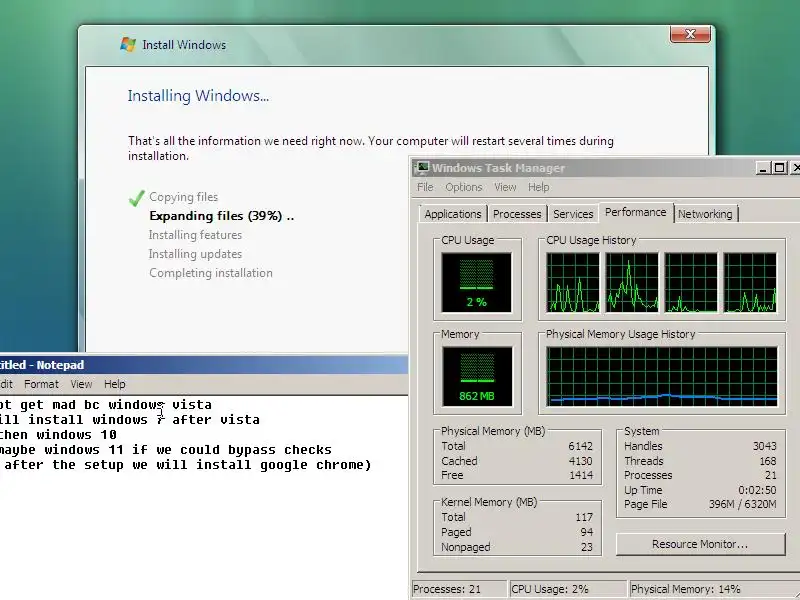Click the Task Manager title bar icon
Image resolution: width=800 pixels, height=600 pixels.
422,167
